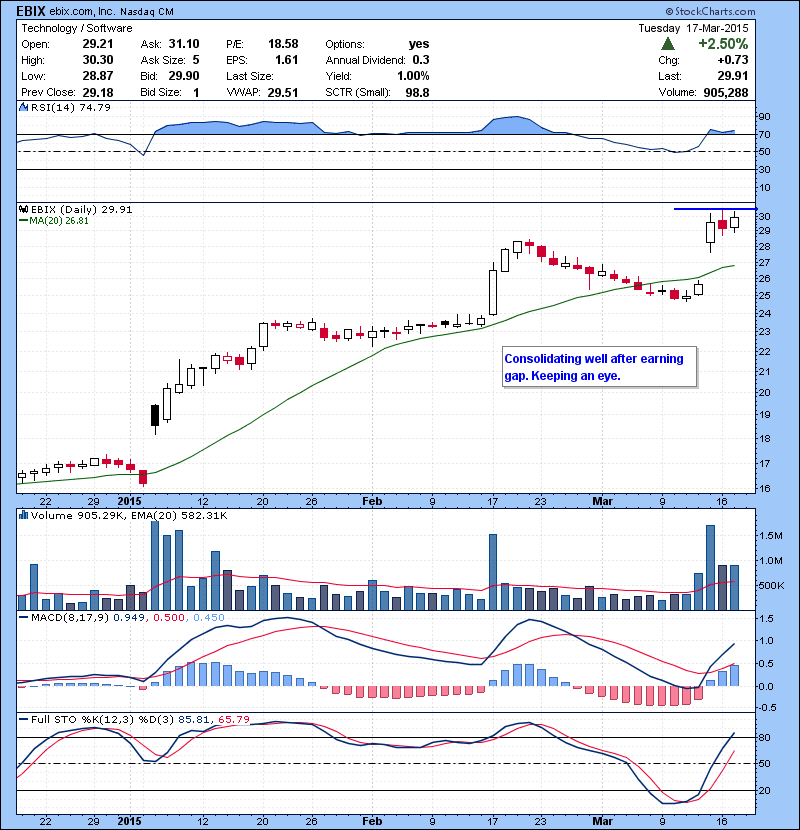This screenshot has height=830, width=800.
Task: Click the 27 price axis label
Action: coord(765,263)
